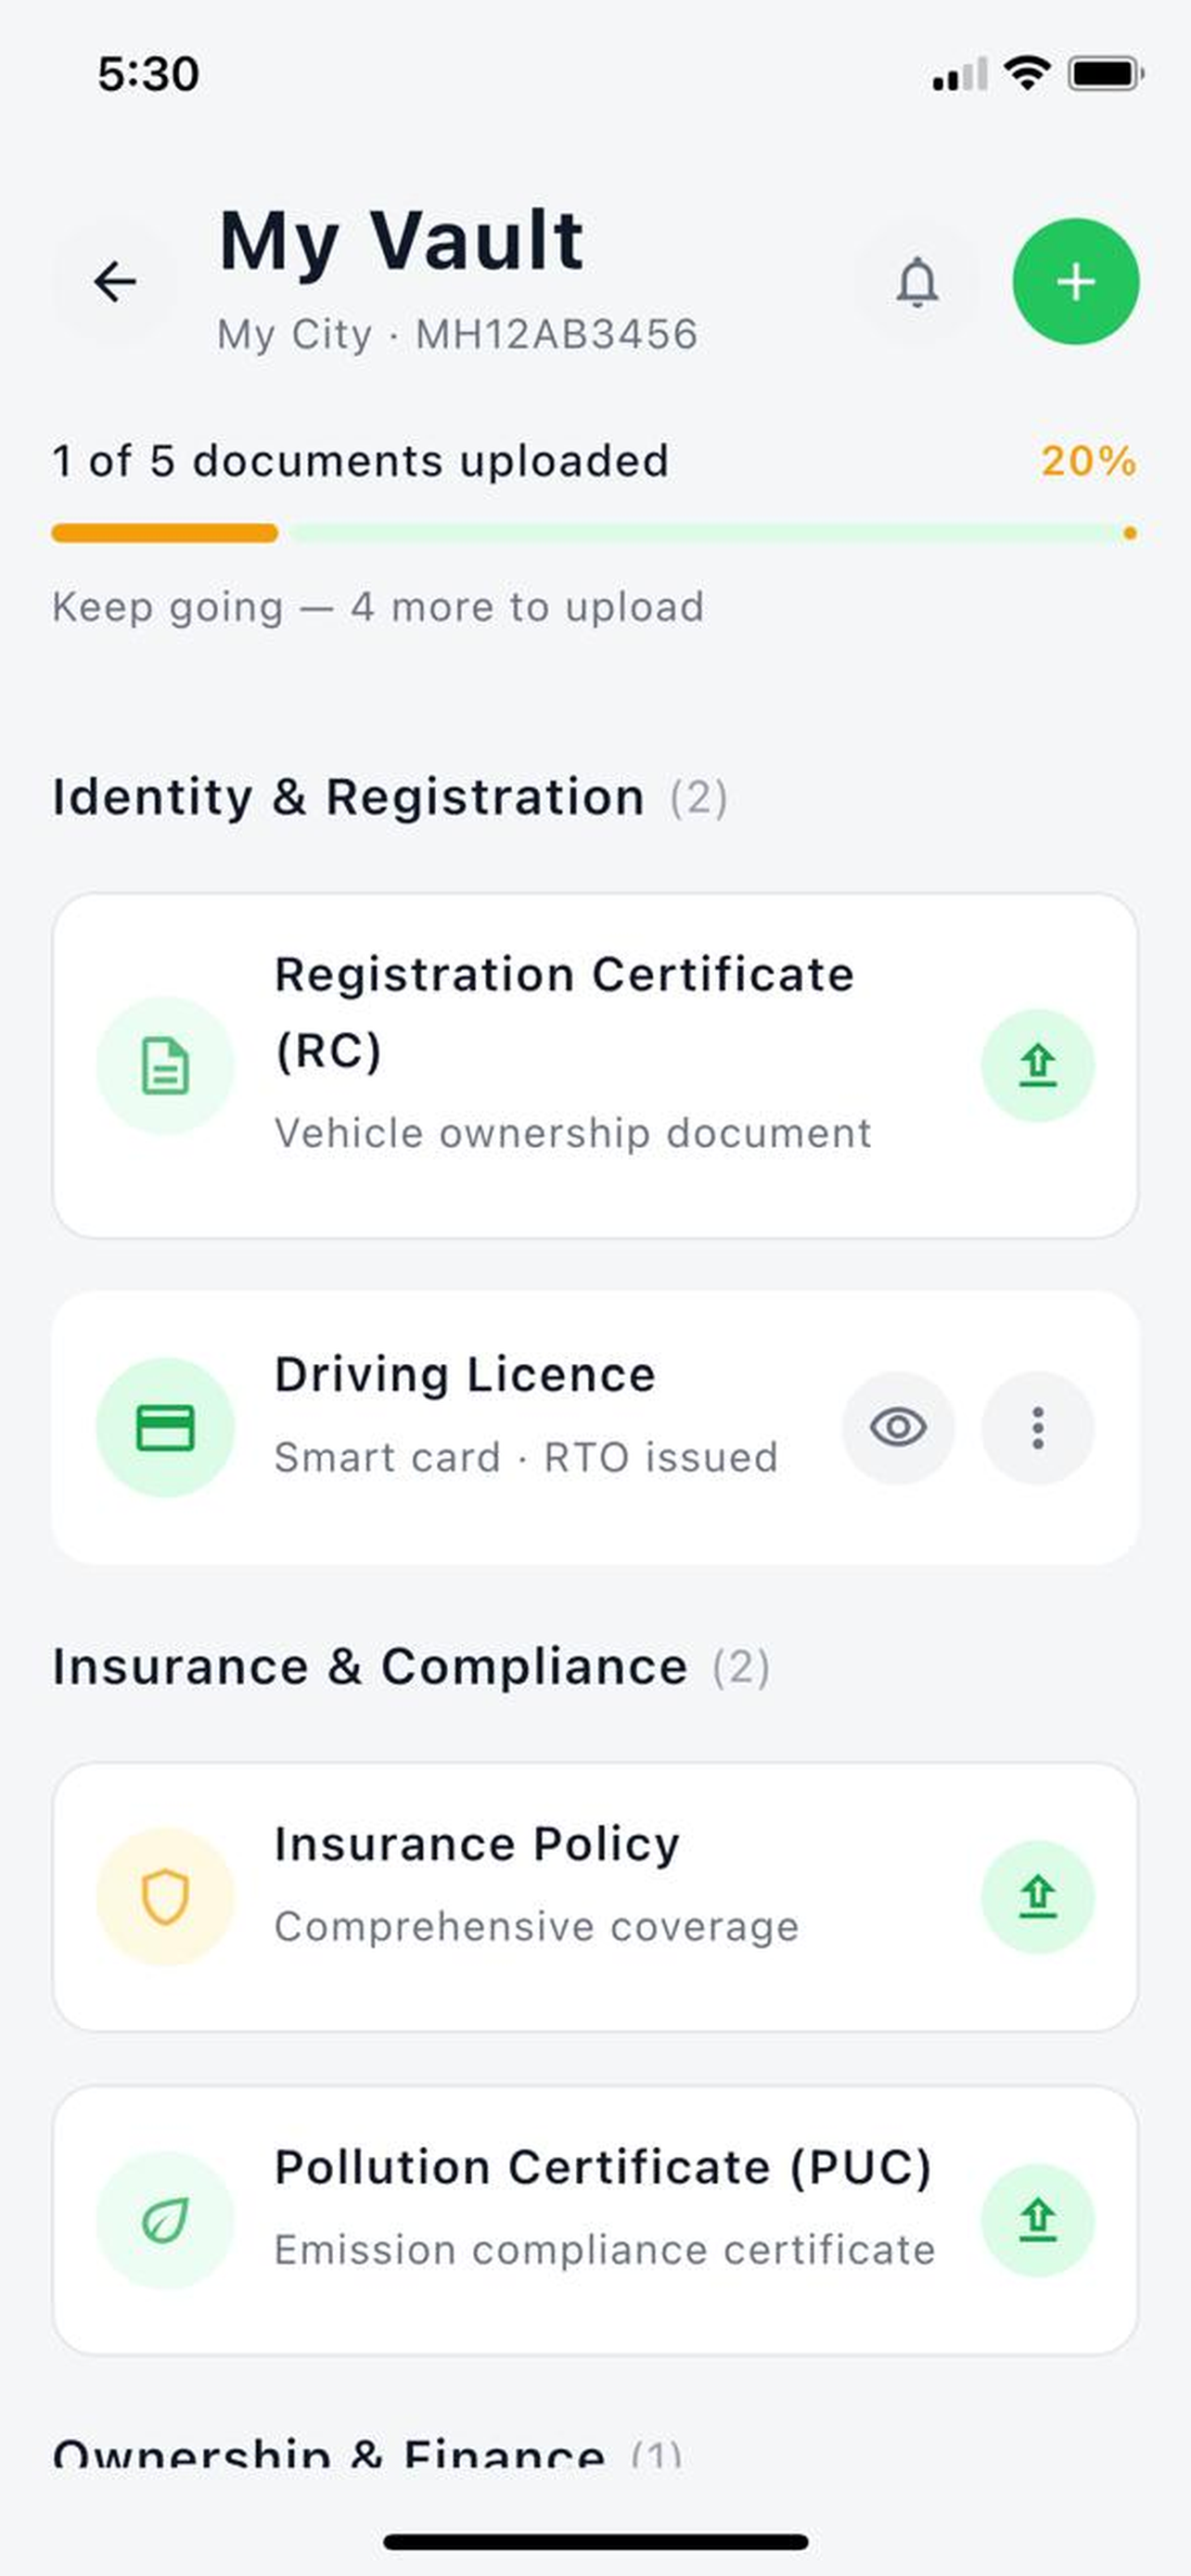Tap the back arrow icon

(x=115, y=282)
